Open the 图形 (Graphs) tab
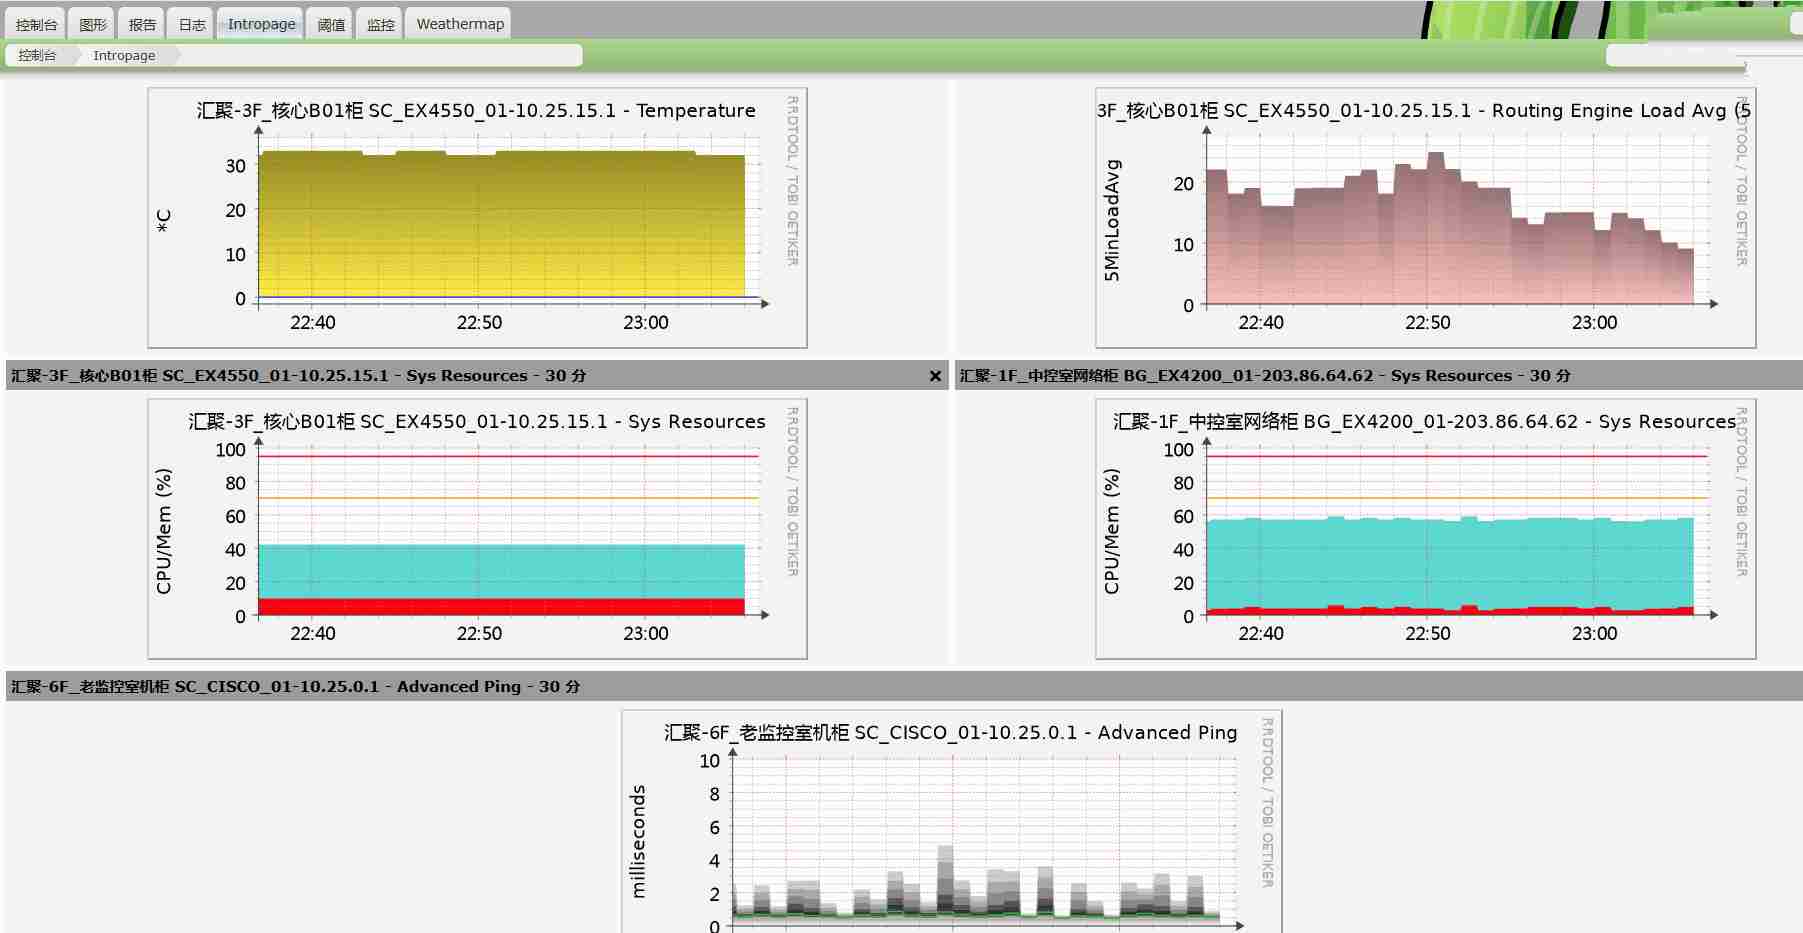The height and width of the screenshot is (933, 1803). tap(92, 22)
